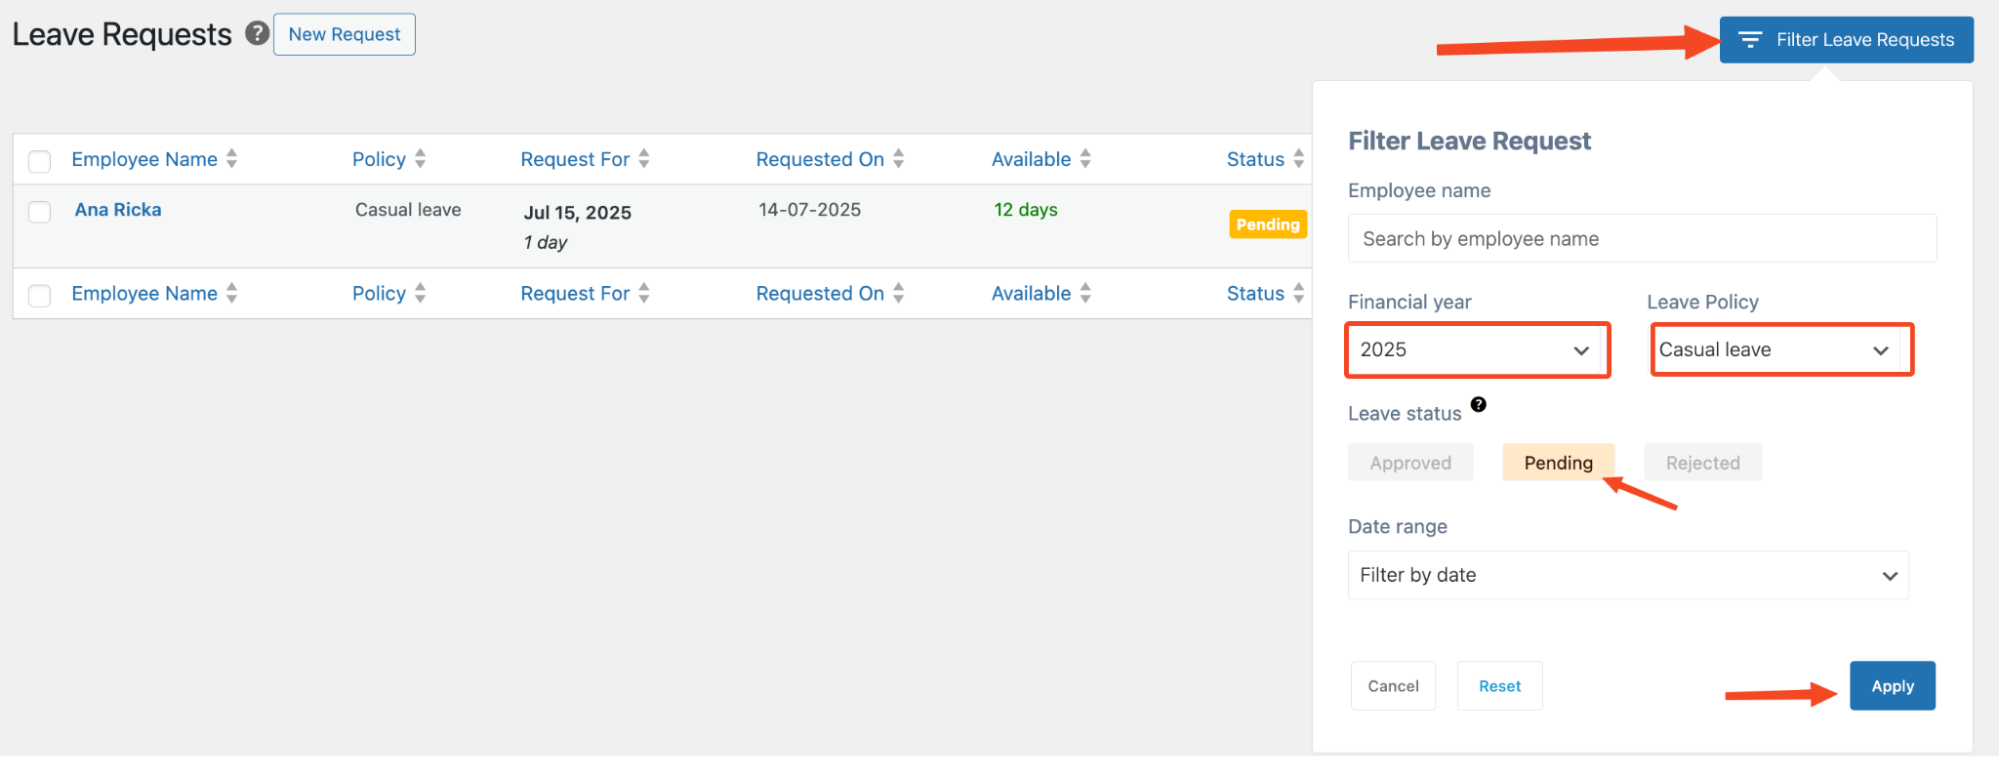The image size is (1999, 757).
Task: Tick the select-all checkbox in table header
Action: point(40,161)
